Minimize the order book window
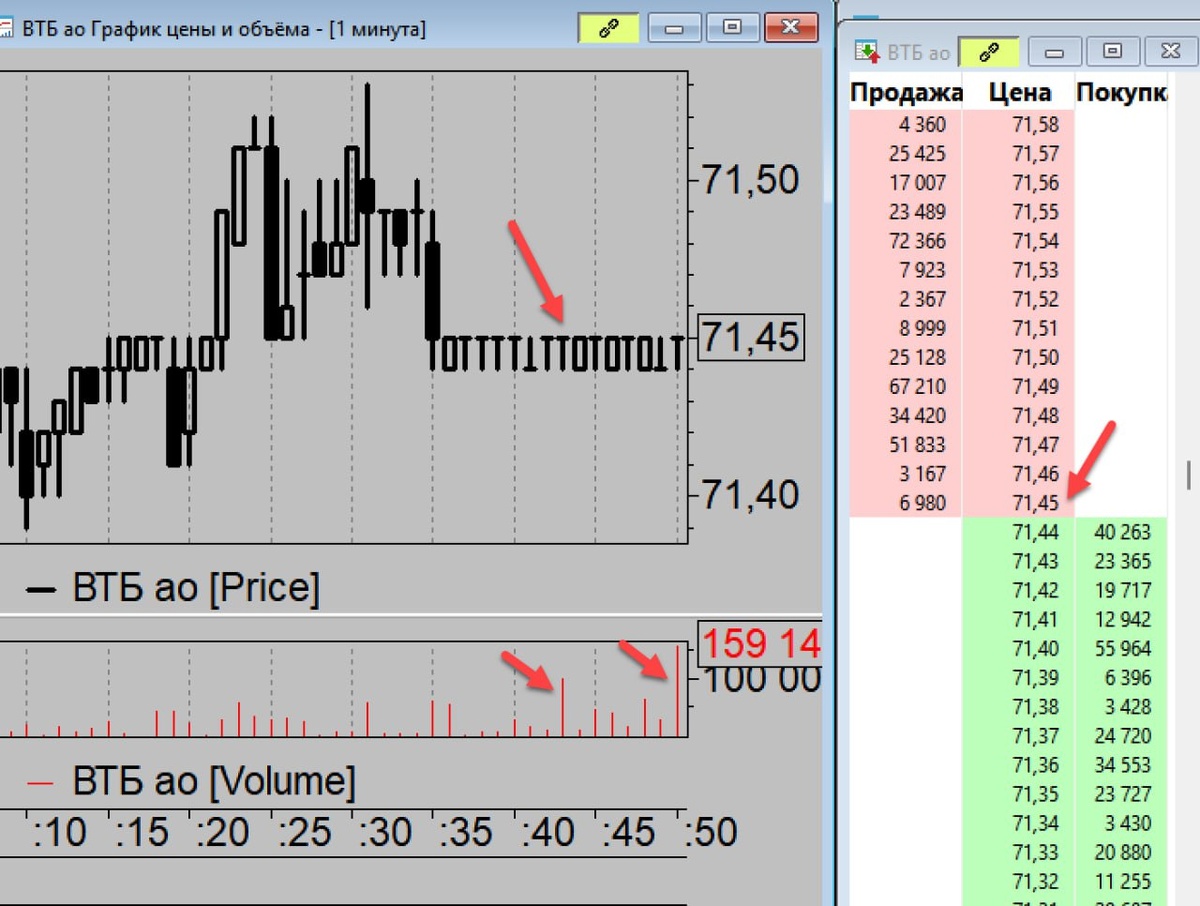Viewport: 1200px width, 906px height. 1054,51
